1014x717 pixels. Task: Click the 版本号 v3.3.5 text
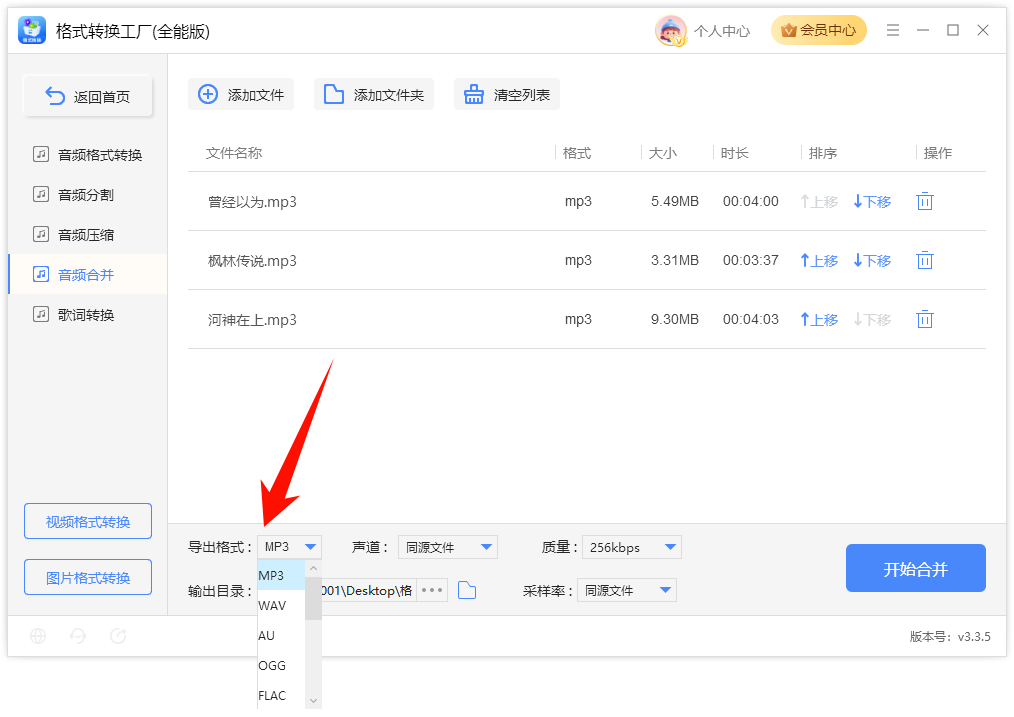point(950,636)
